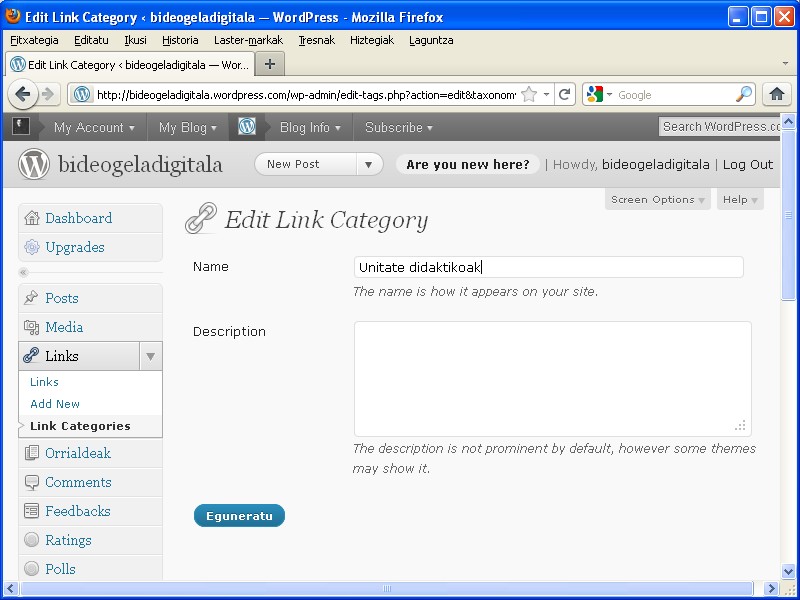Expand the Subscribe menu

click(x=399, y=127)
